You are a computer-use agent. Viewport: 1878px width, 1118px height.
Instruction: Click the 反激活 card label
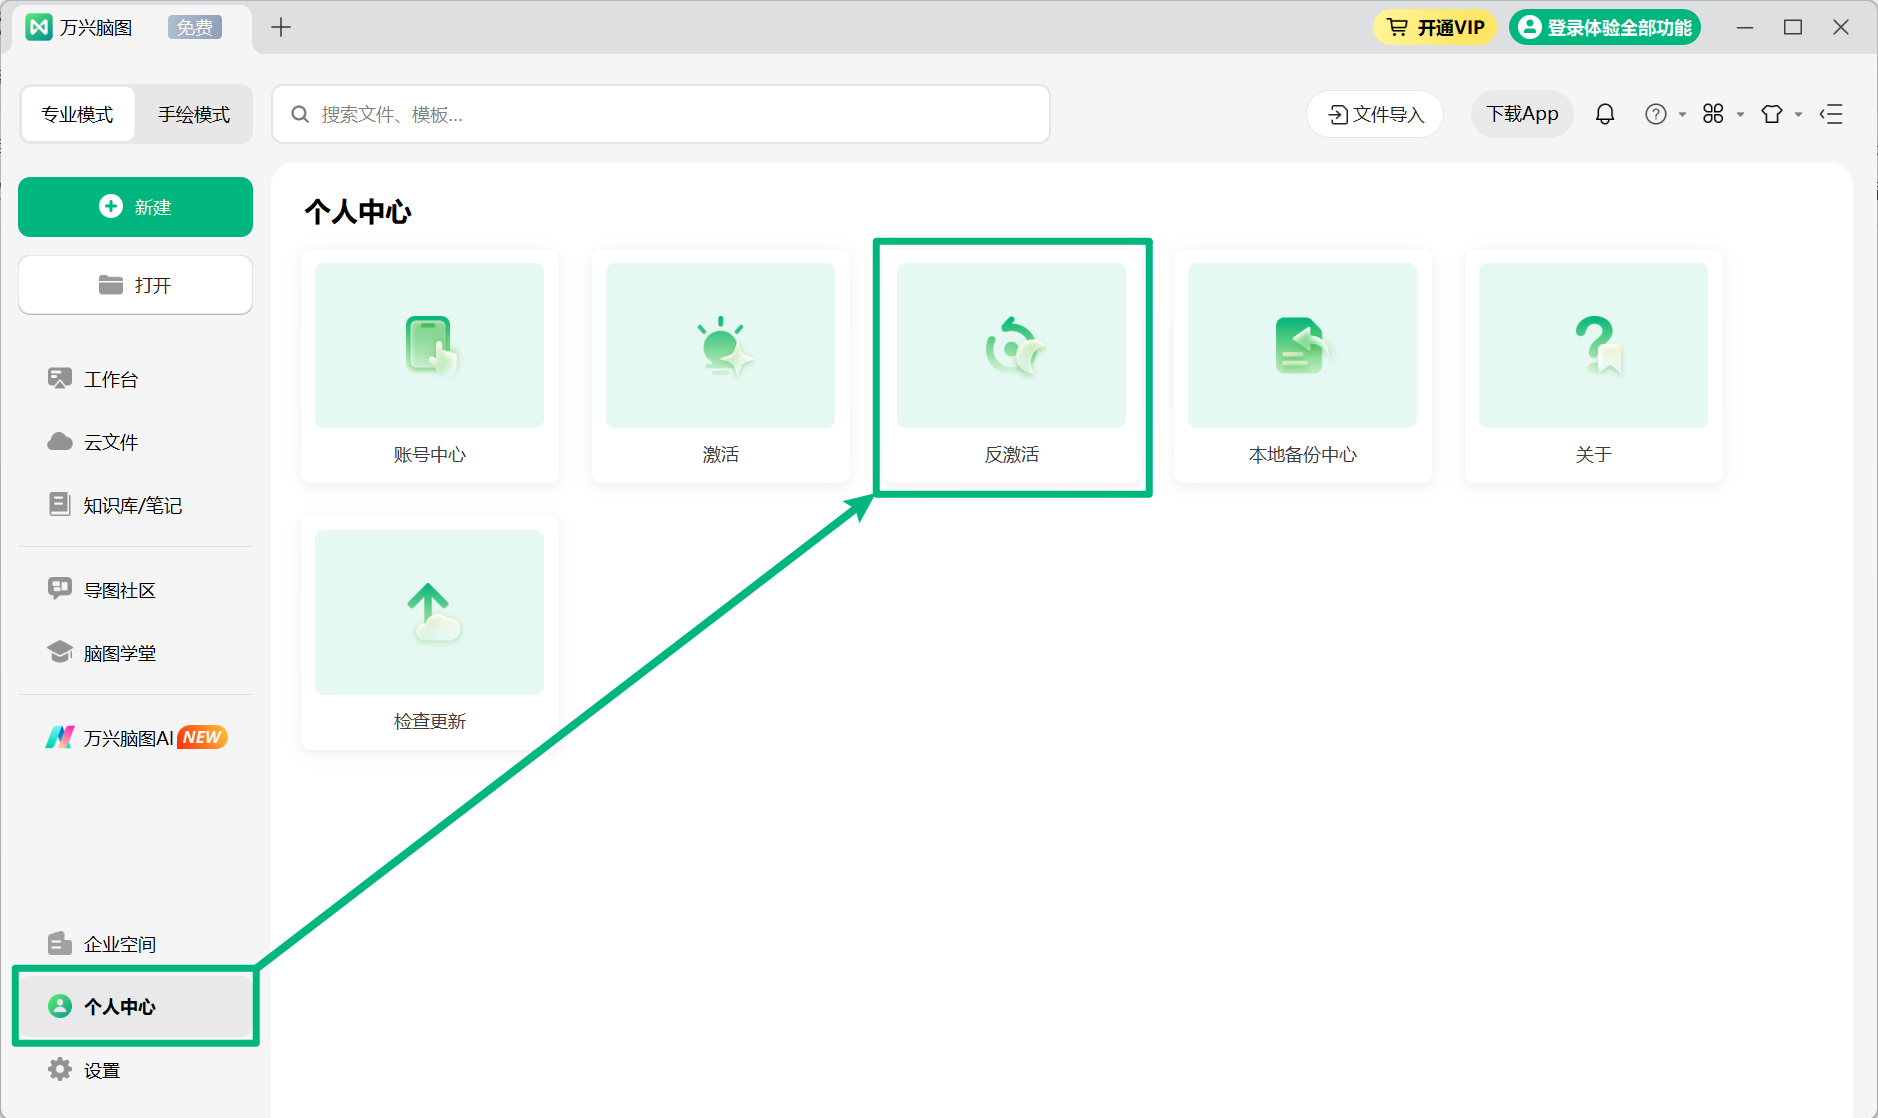coord(1012,455)
